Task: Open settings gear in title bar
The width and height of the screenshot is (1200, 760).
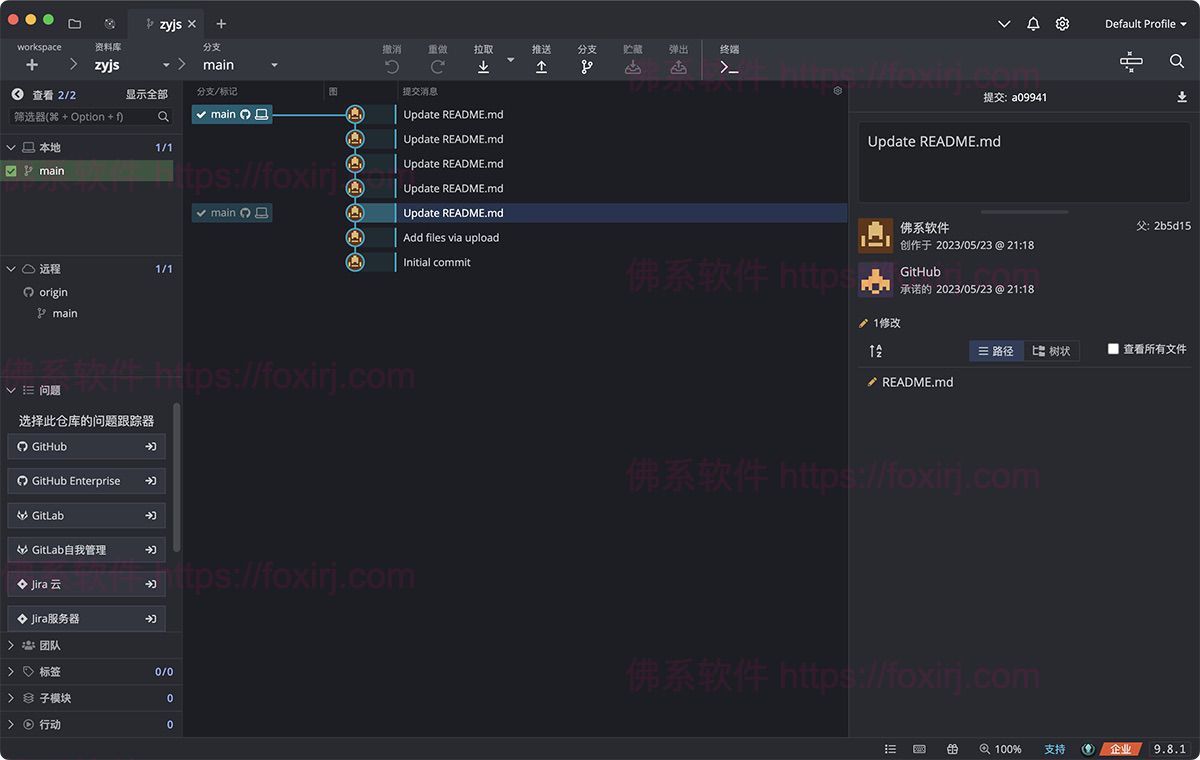Action: click(1062, 24)
